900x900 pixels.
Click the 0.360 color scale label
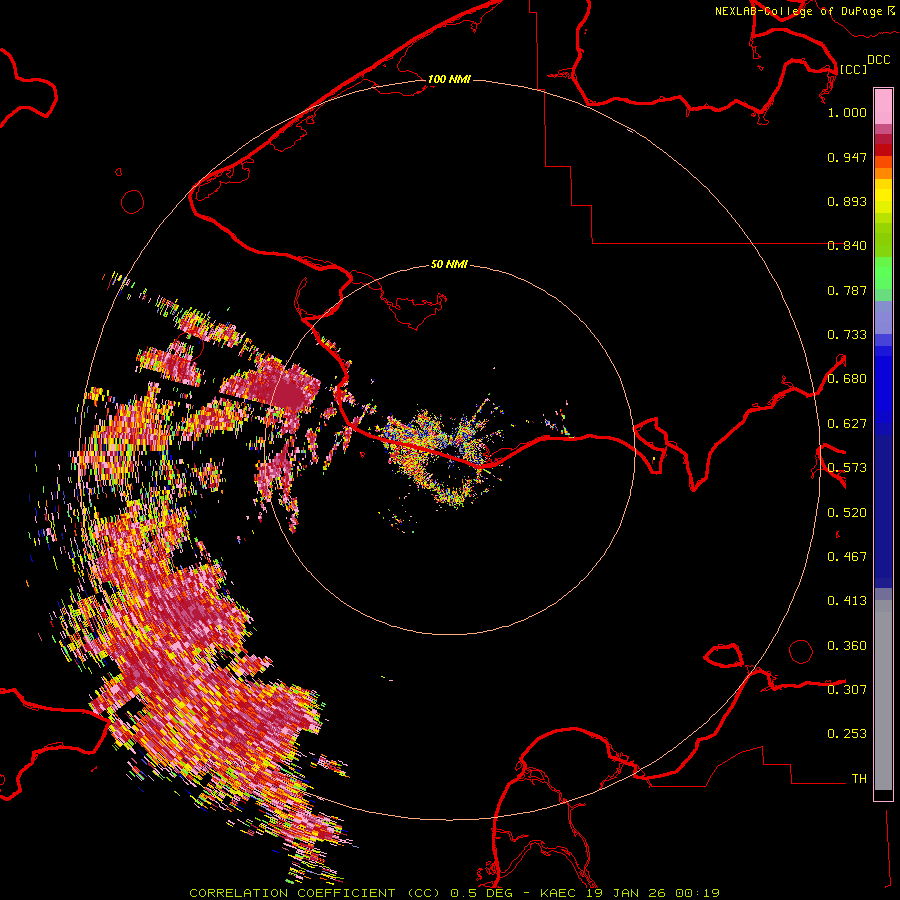point(847,646)
